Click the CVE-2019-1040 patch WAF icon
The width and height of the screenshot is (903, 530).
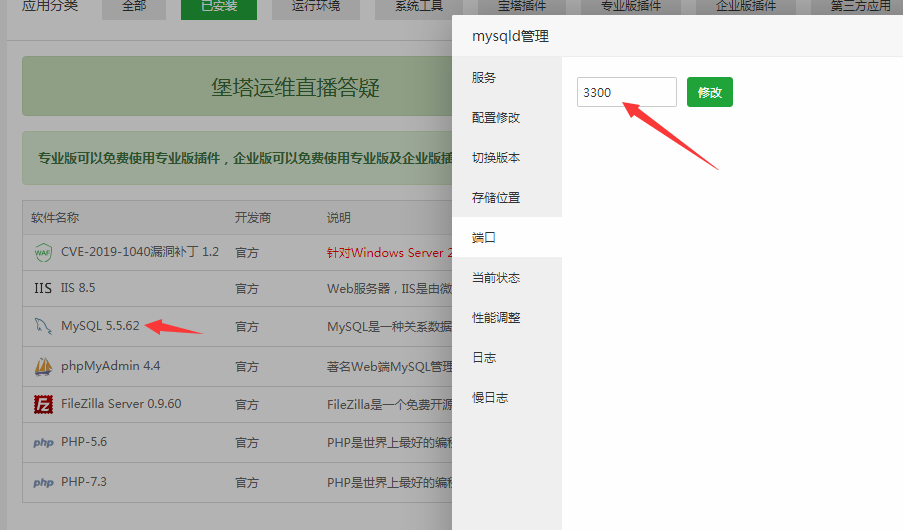point(43,252)
